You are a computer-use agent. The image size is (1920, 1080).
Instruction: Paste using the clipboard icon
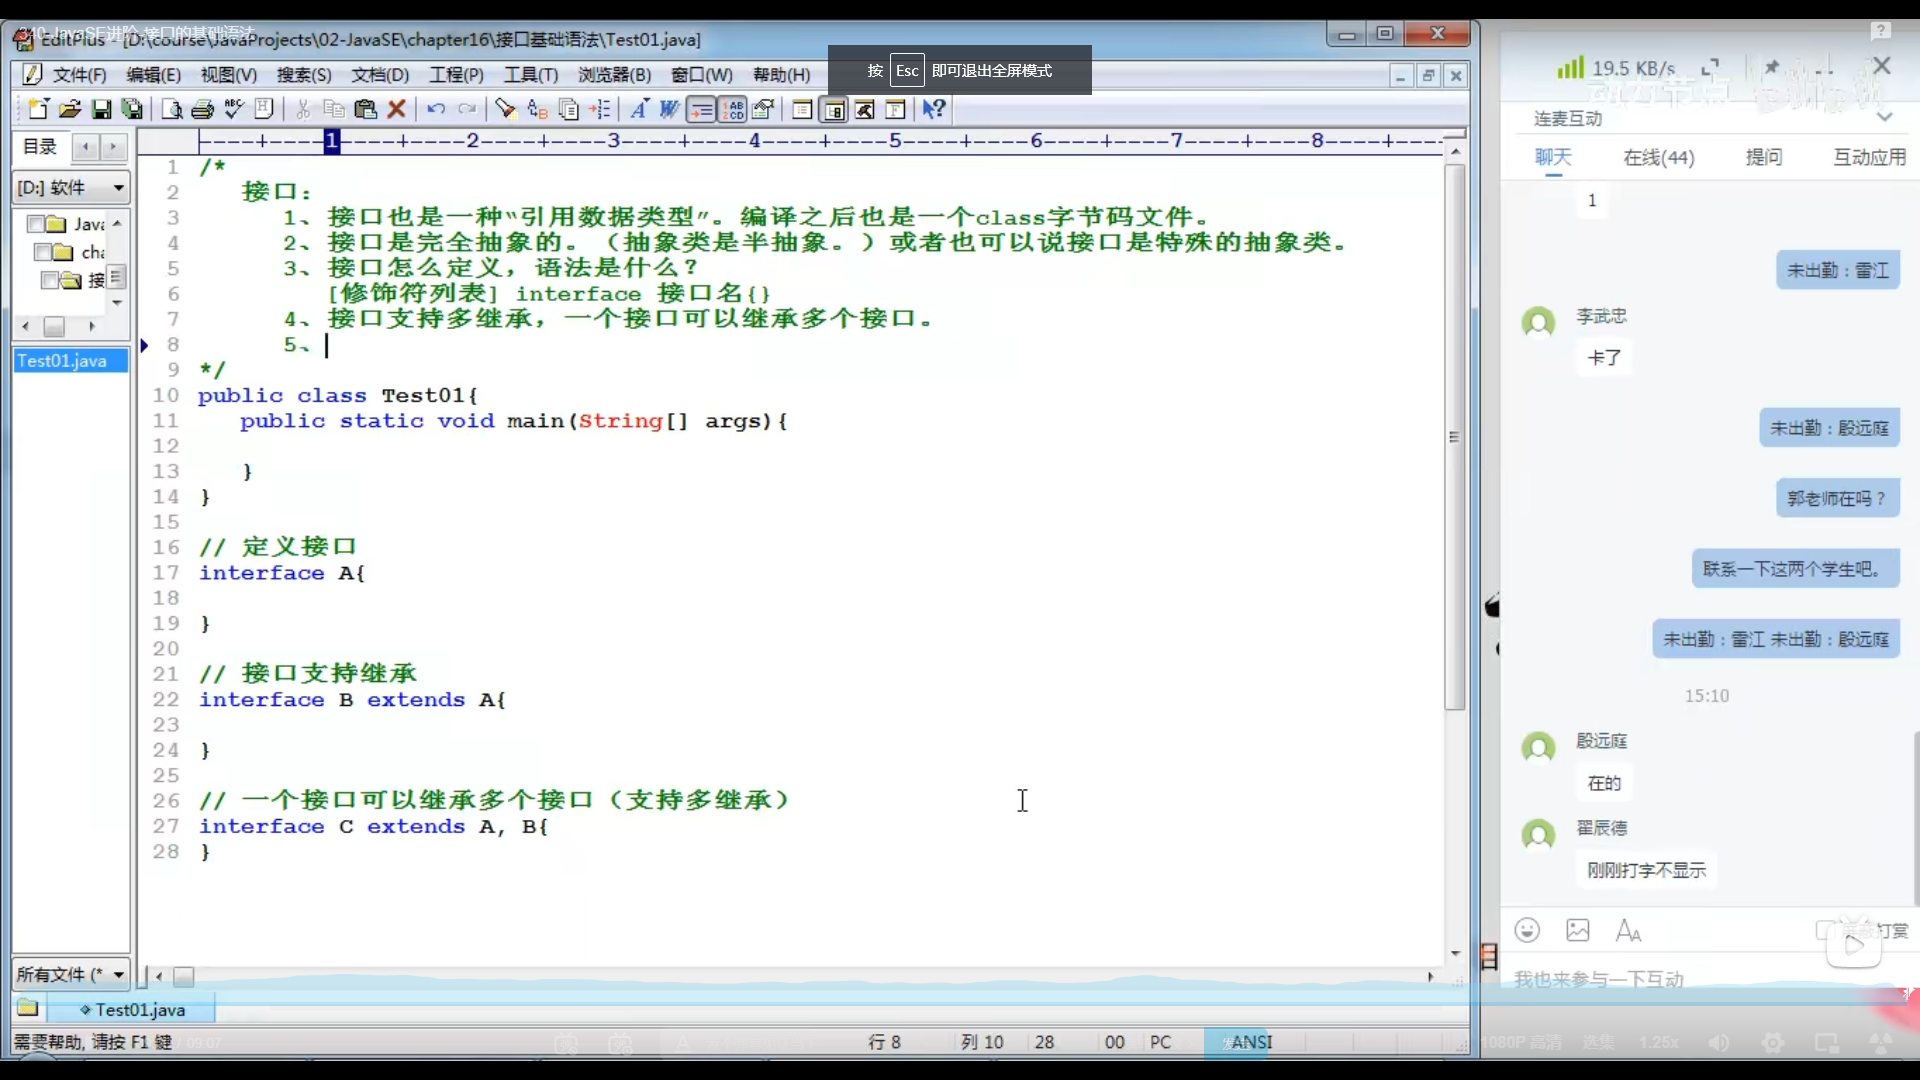[365, 109]
